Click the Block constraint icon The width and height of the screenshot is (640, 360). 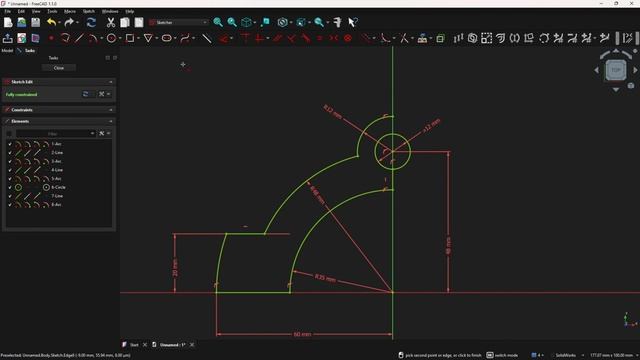point(348,38)
